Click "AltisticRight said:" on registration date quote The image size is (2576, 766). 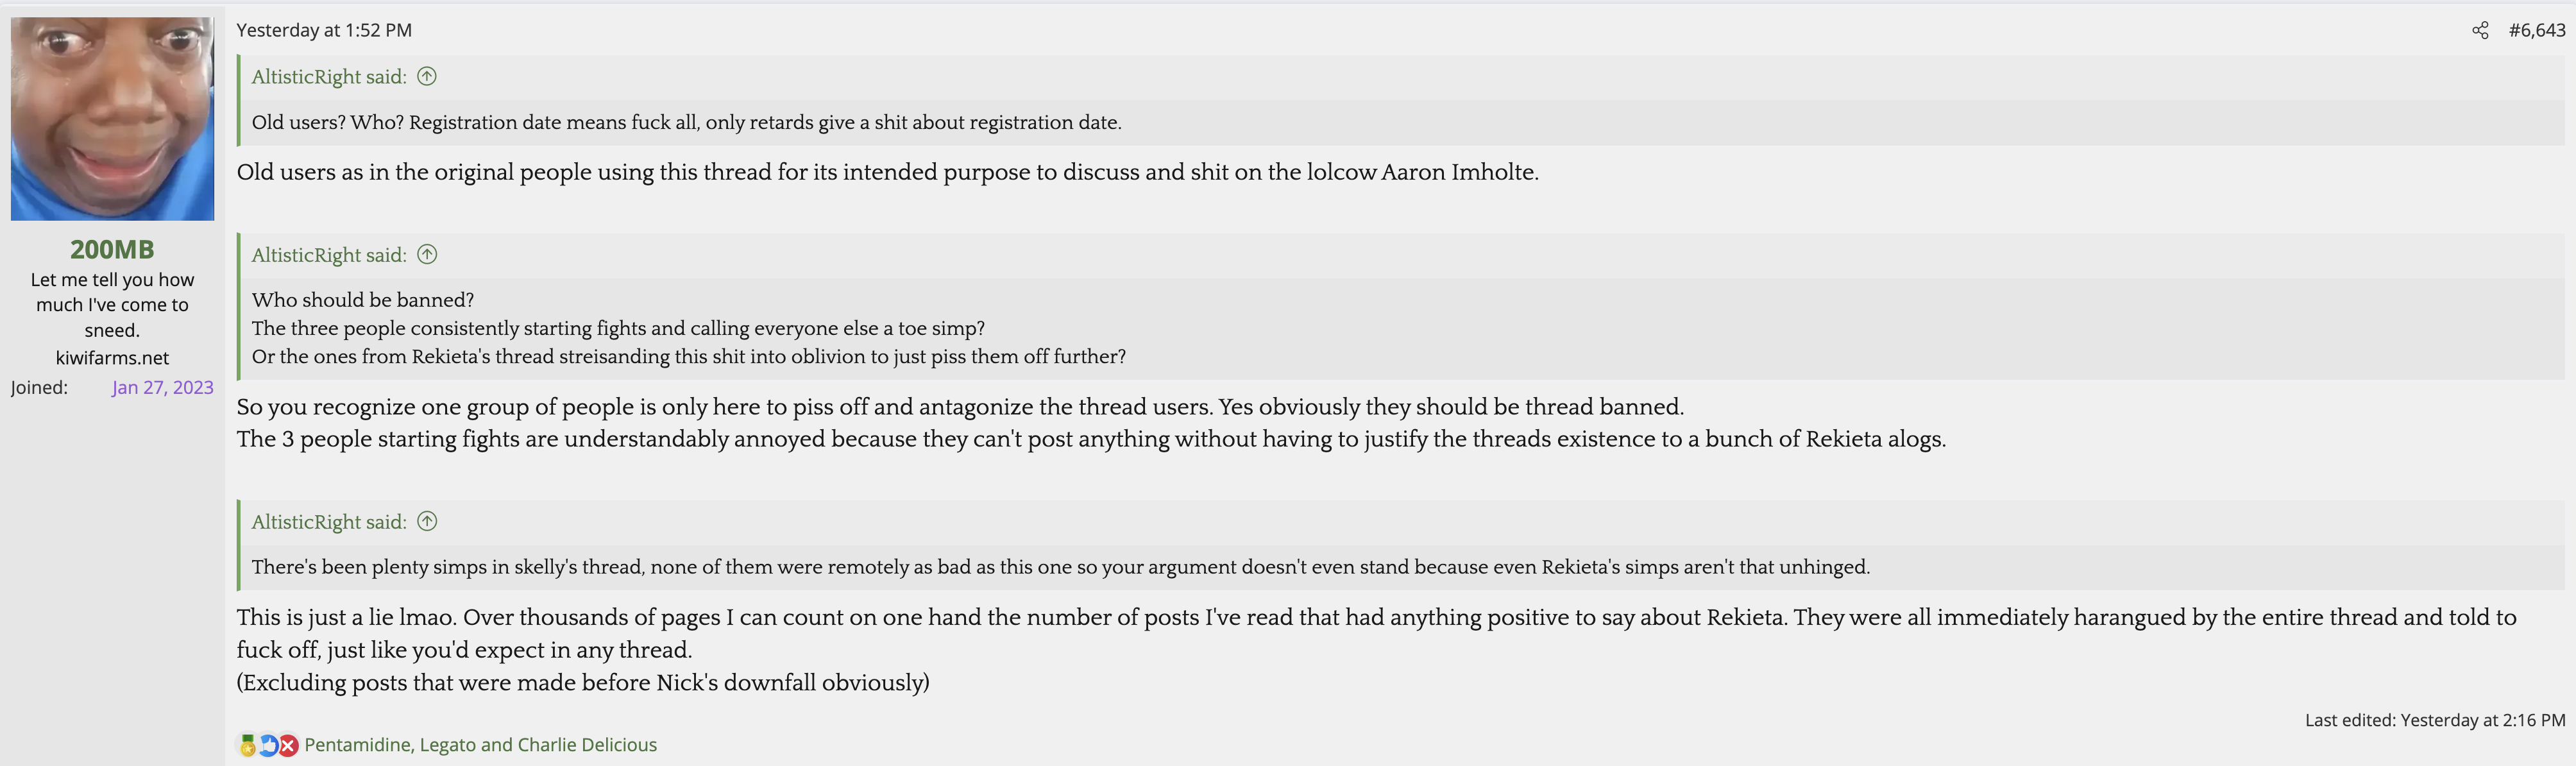pos(329,77)
